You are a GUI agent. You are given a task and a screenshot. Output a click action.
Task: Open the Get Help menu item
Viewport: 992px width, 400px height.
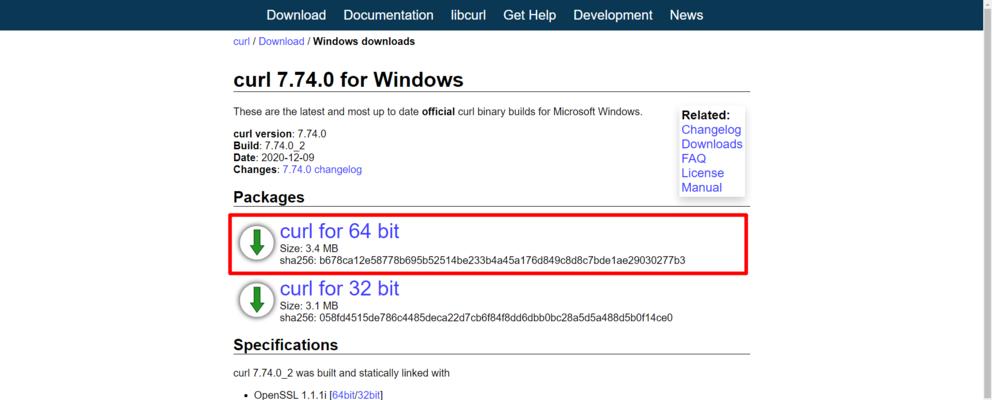[x=530, y=15]
